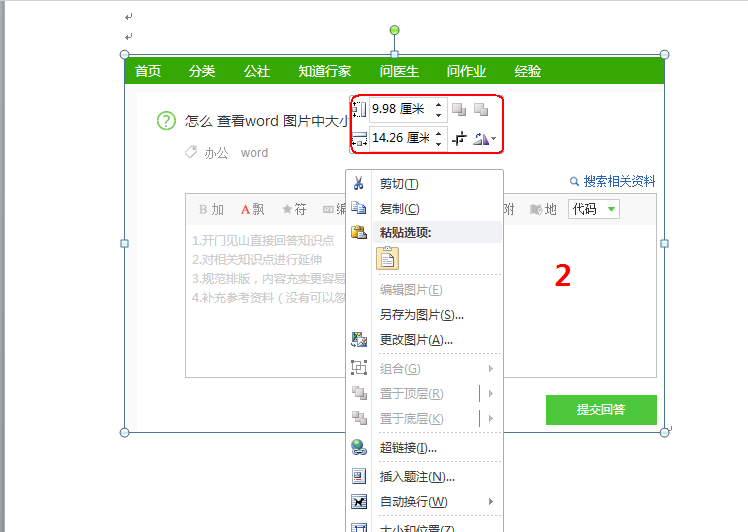The image size is (748, 532).
Task: Click the Cut scissors icon
Action: pos(359,183)
